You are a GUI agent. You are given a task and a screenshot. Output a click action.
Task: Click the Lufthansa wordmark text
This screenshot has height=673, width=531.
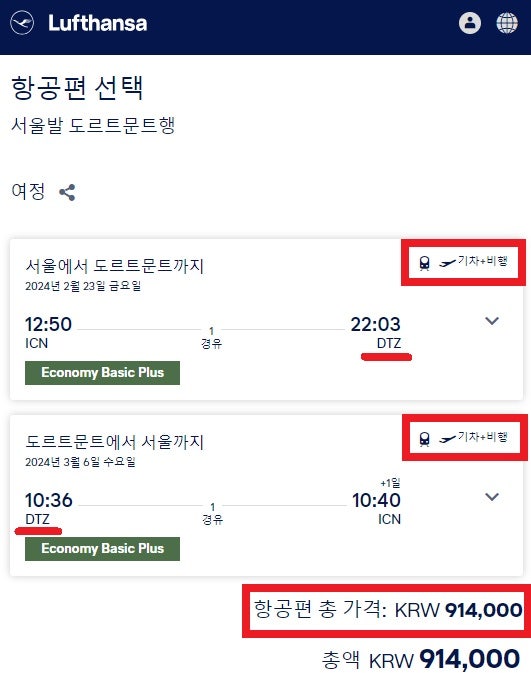pyautogui.click(x=97, y=23)
